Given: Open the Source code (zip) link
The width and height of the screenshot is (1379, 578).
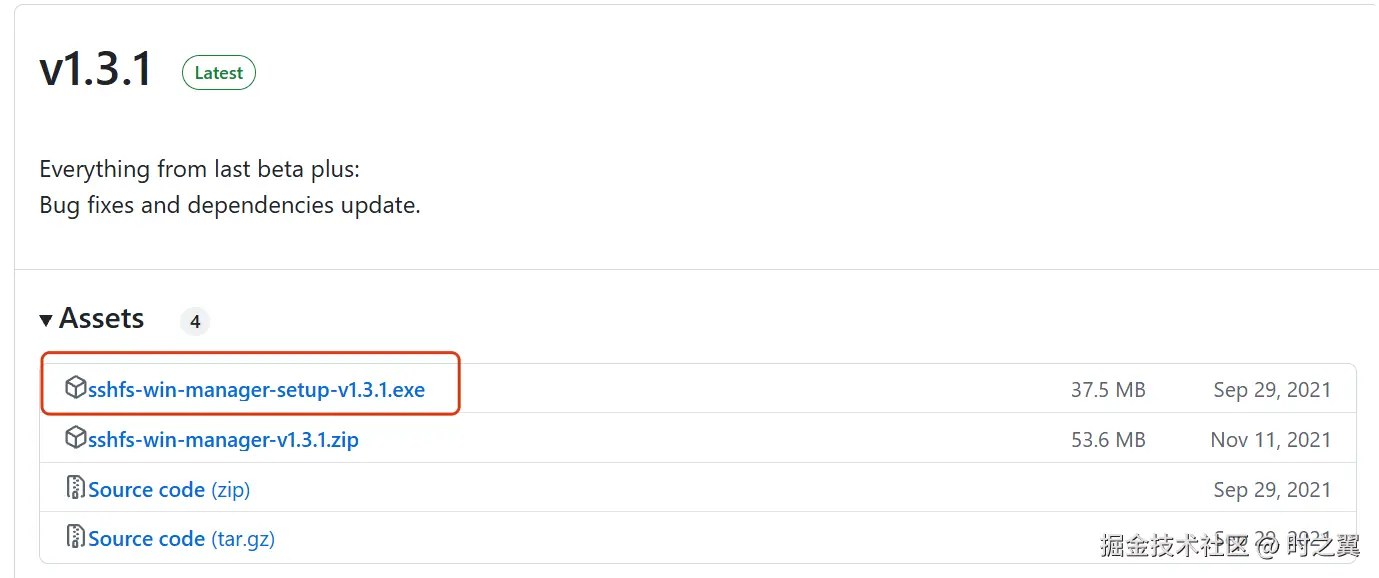Looking at the screenshot, I should 169,490.
